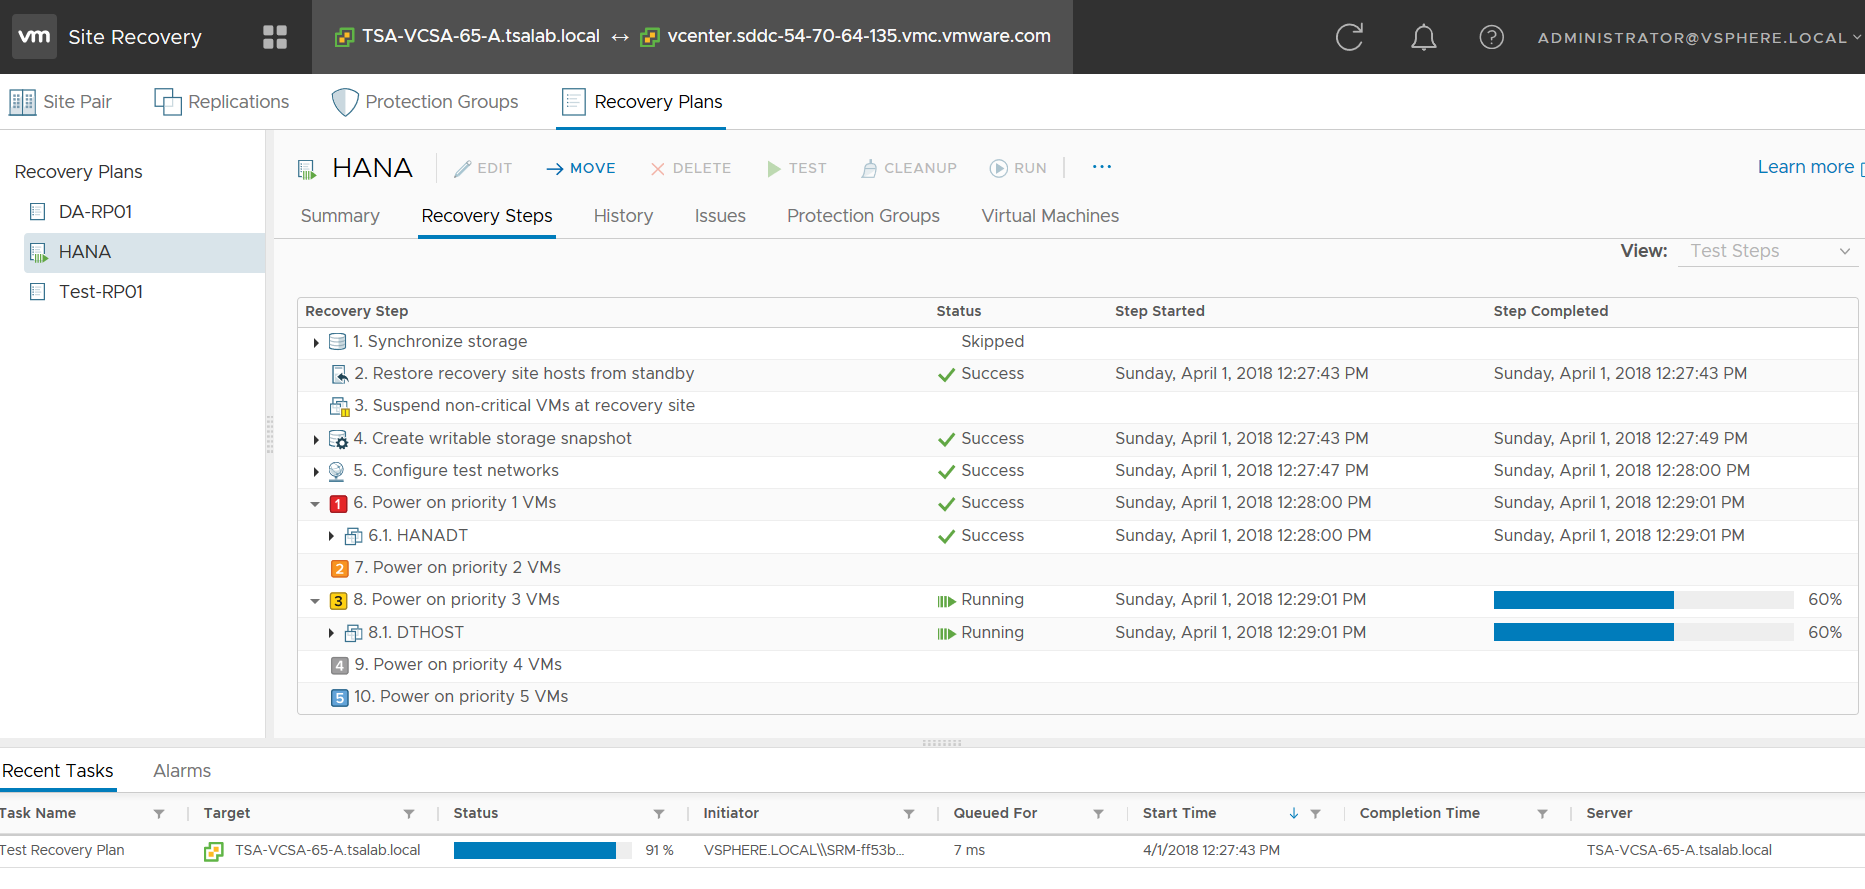
Task: Click the more actions ellipsis icon
Action: 1101,167
